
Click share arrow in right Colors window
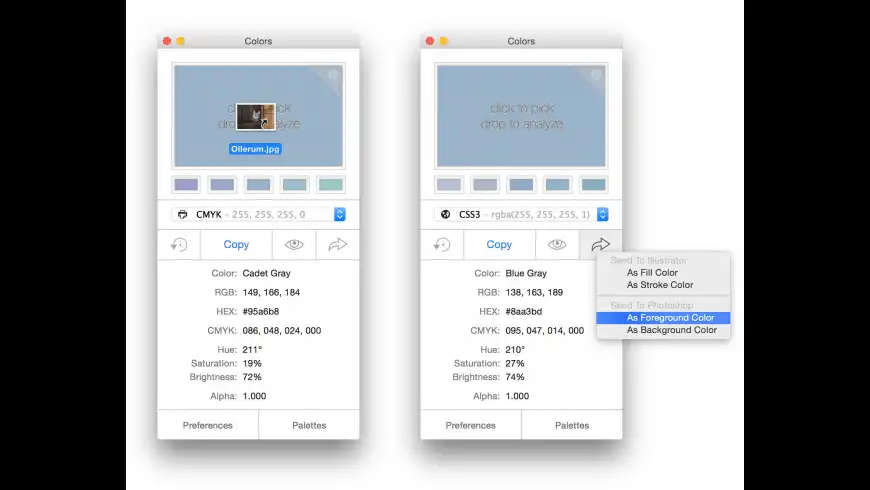point(600,245)
